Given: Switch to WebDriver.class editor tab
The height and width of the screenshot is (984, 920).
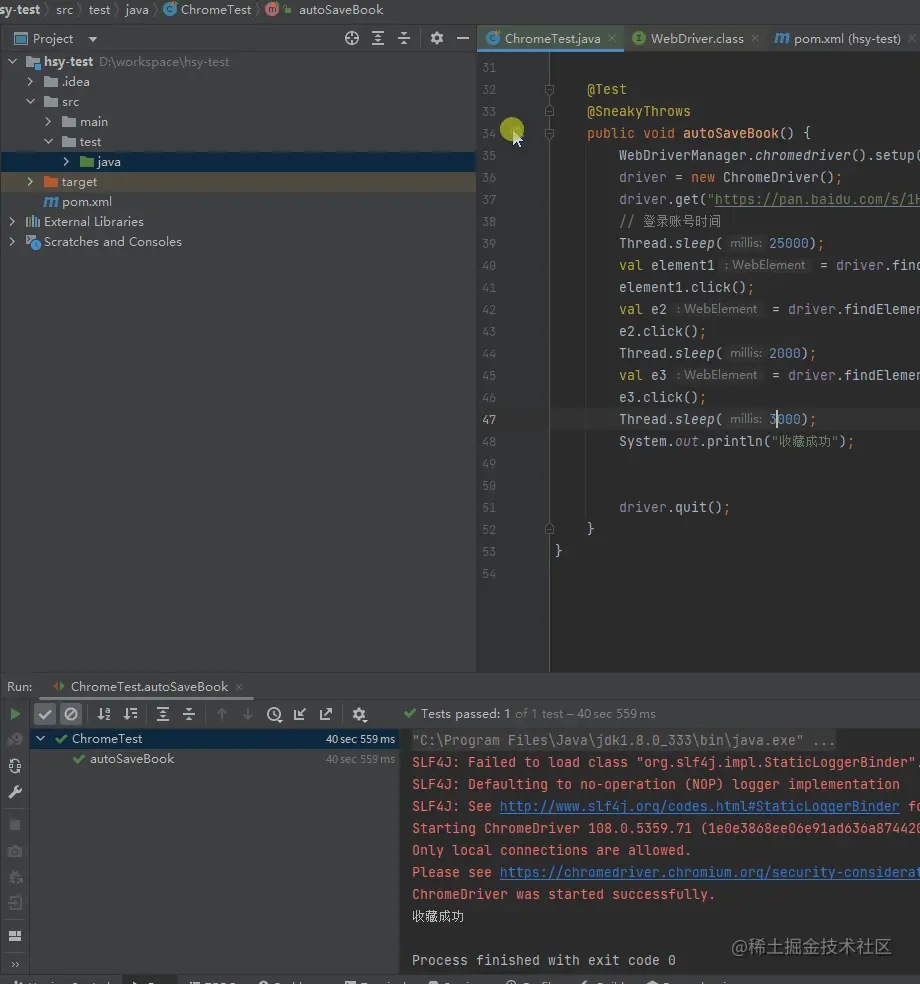Looking at the screenshot, I should 696,39.
